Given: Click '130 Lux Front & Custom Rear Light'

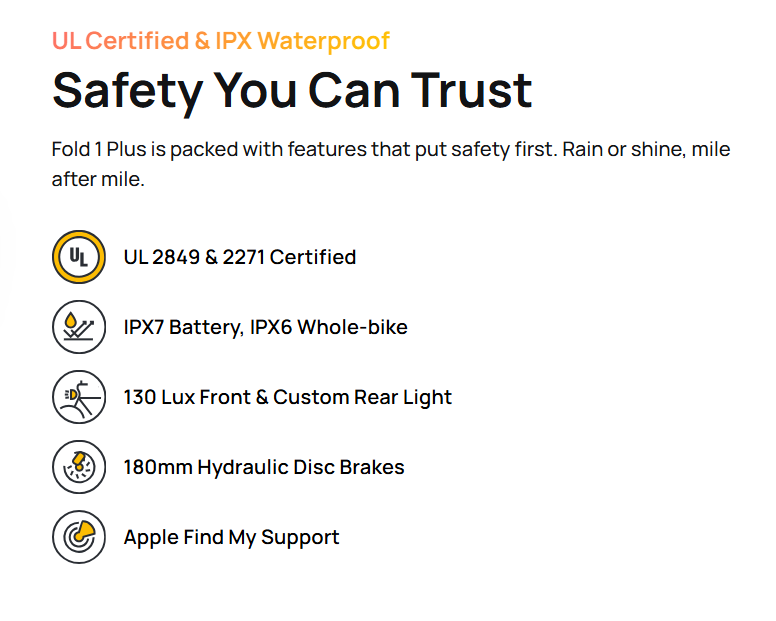Looking at the screenshot, I should [287, 397].
